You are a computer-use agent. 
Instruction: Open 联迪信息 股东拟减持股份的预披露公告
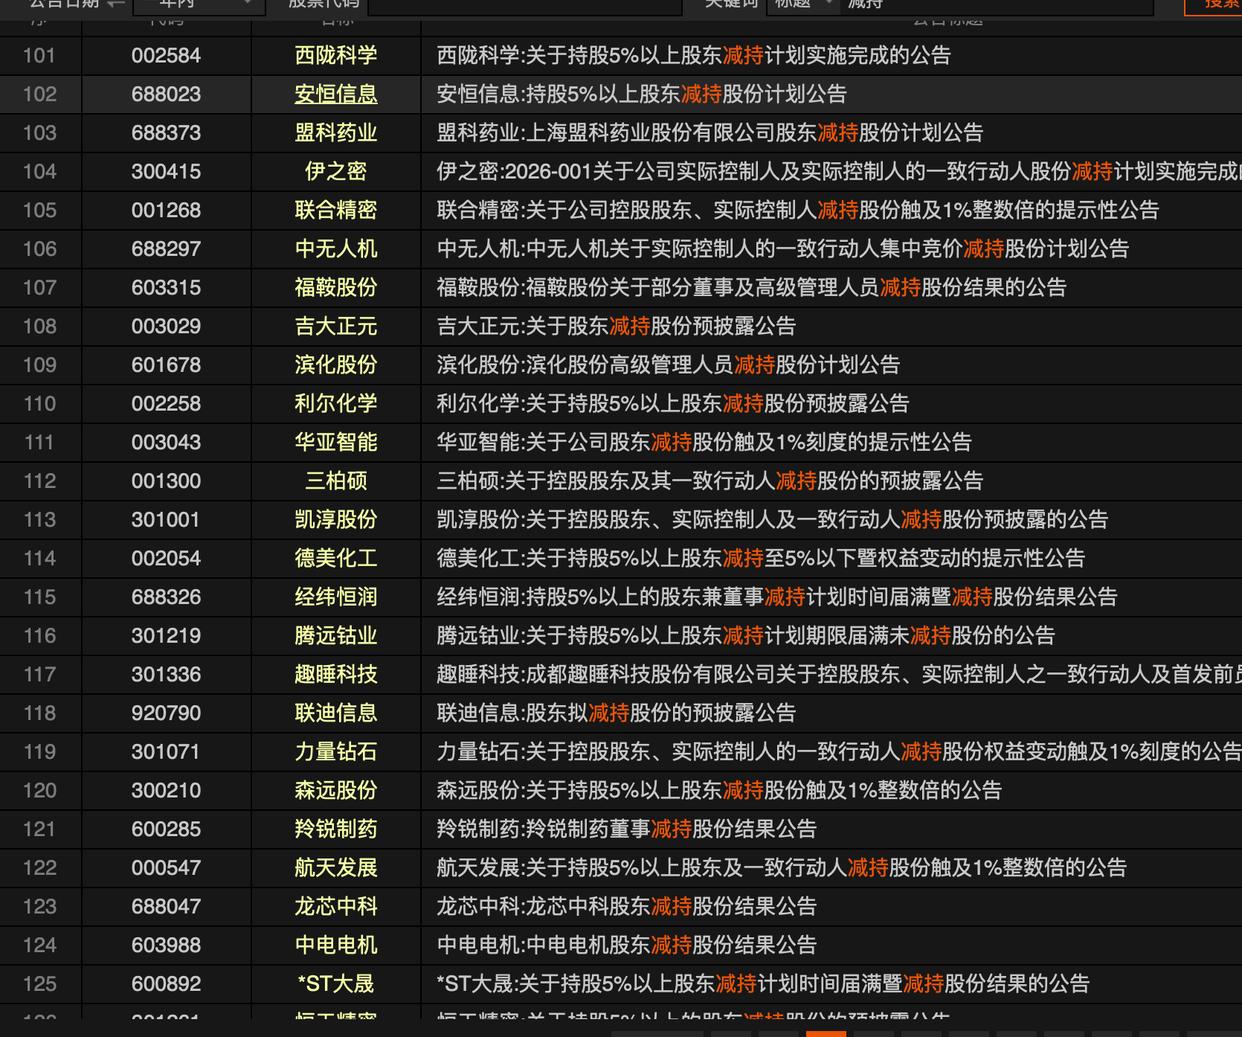pyautogui.click(x=616, y=713)
